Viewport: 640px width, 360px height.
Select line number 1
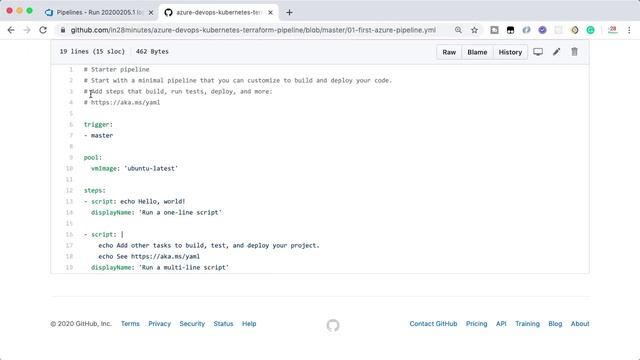pyautogui.click(x=71, y=69)
